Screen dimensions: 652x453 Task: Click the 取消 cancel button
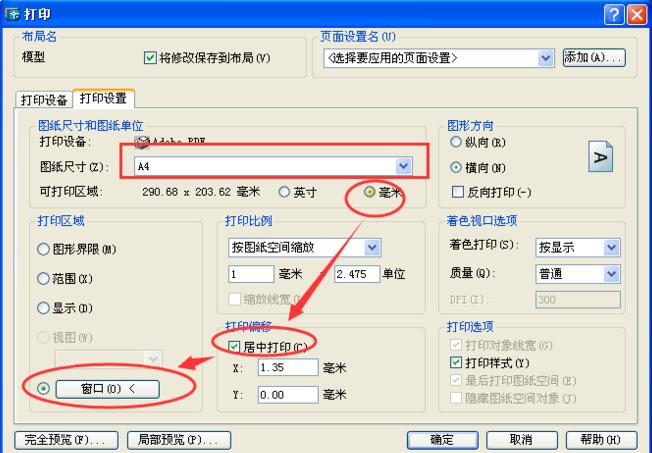tap(522, 440)
